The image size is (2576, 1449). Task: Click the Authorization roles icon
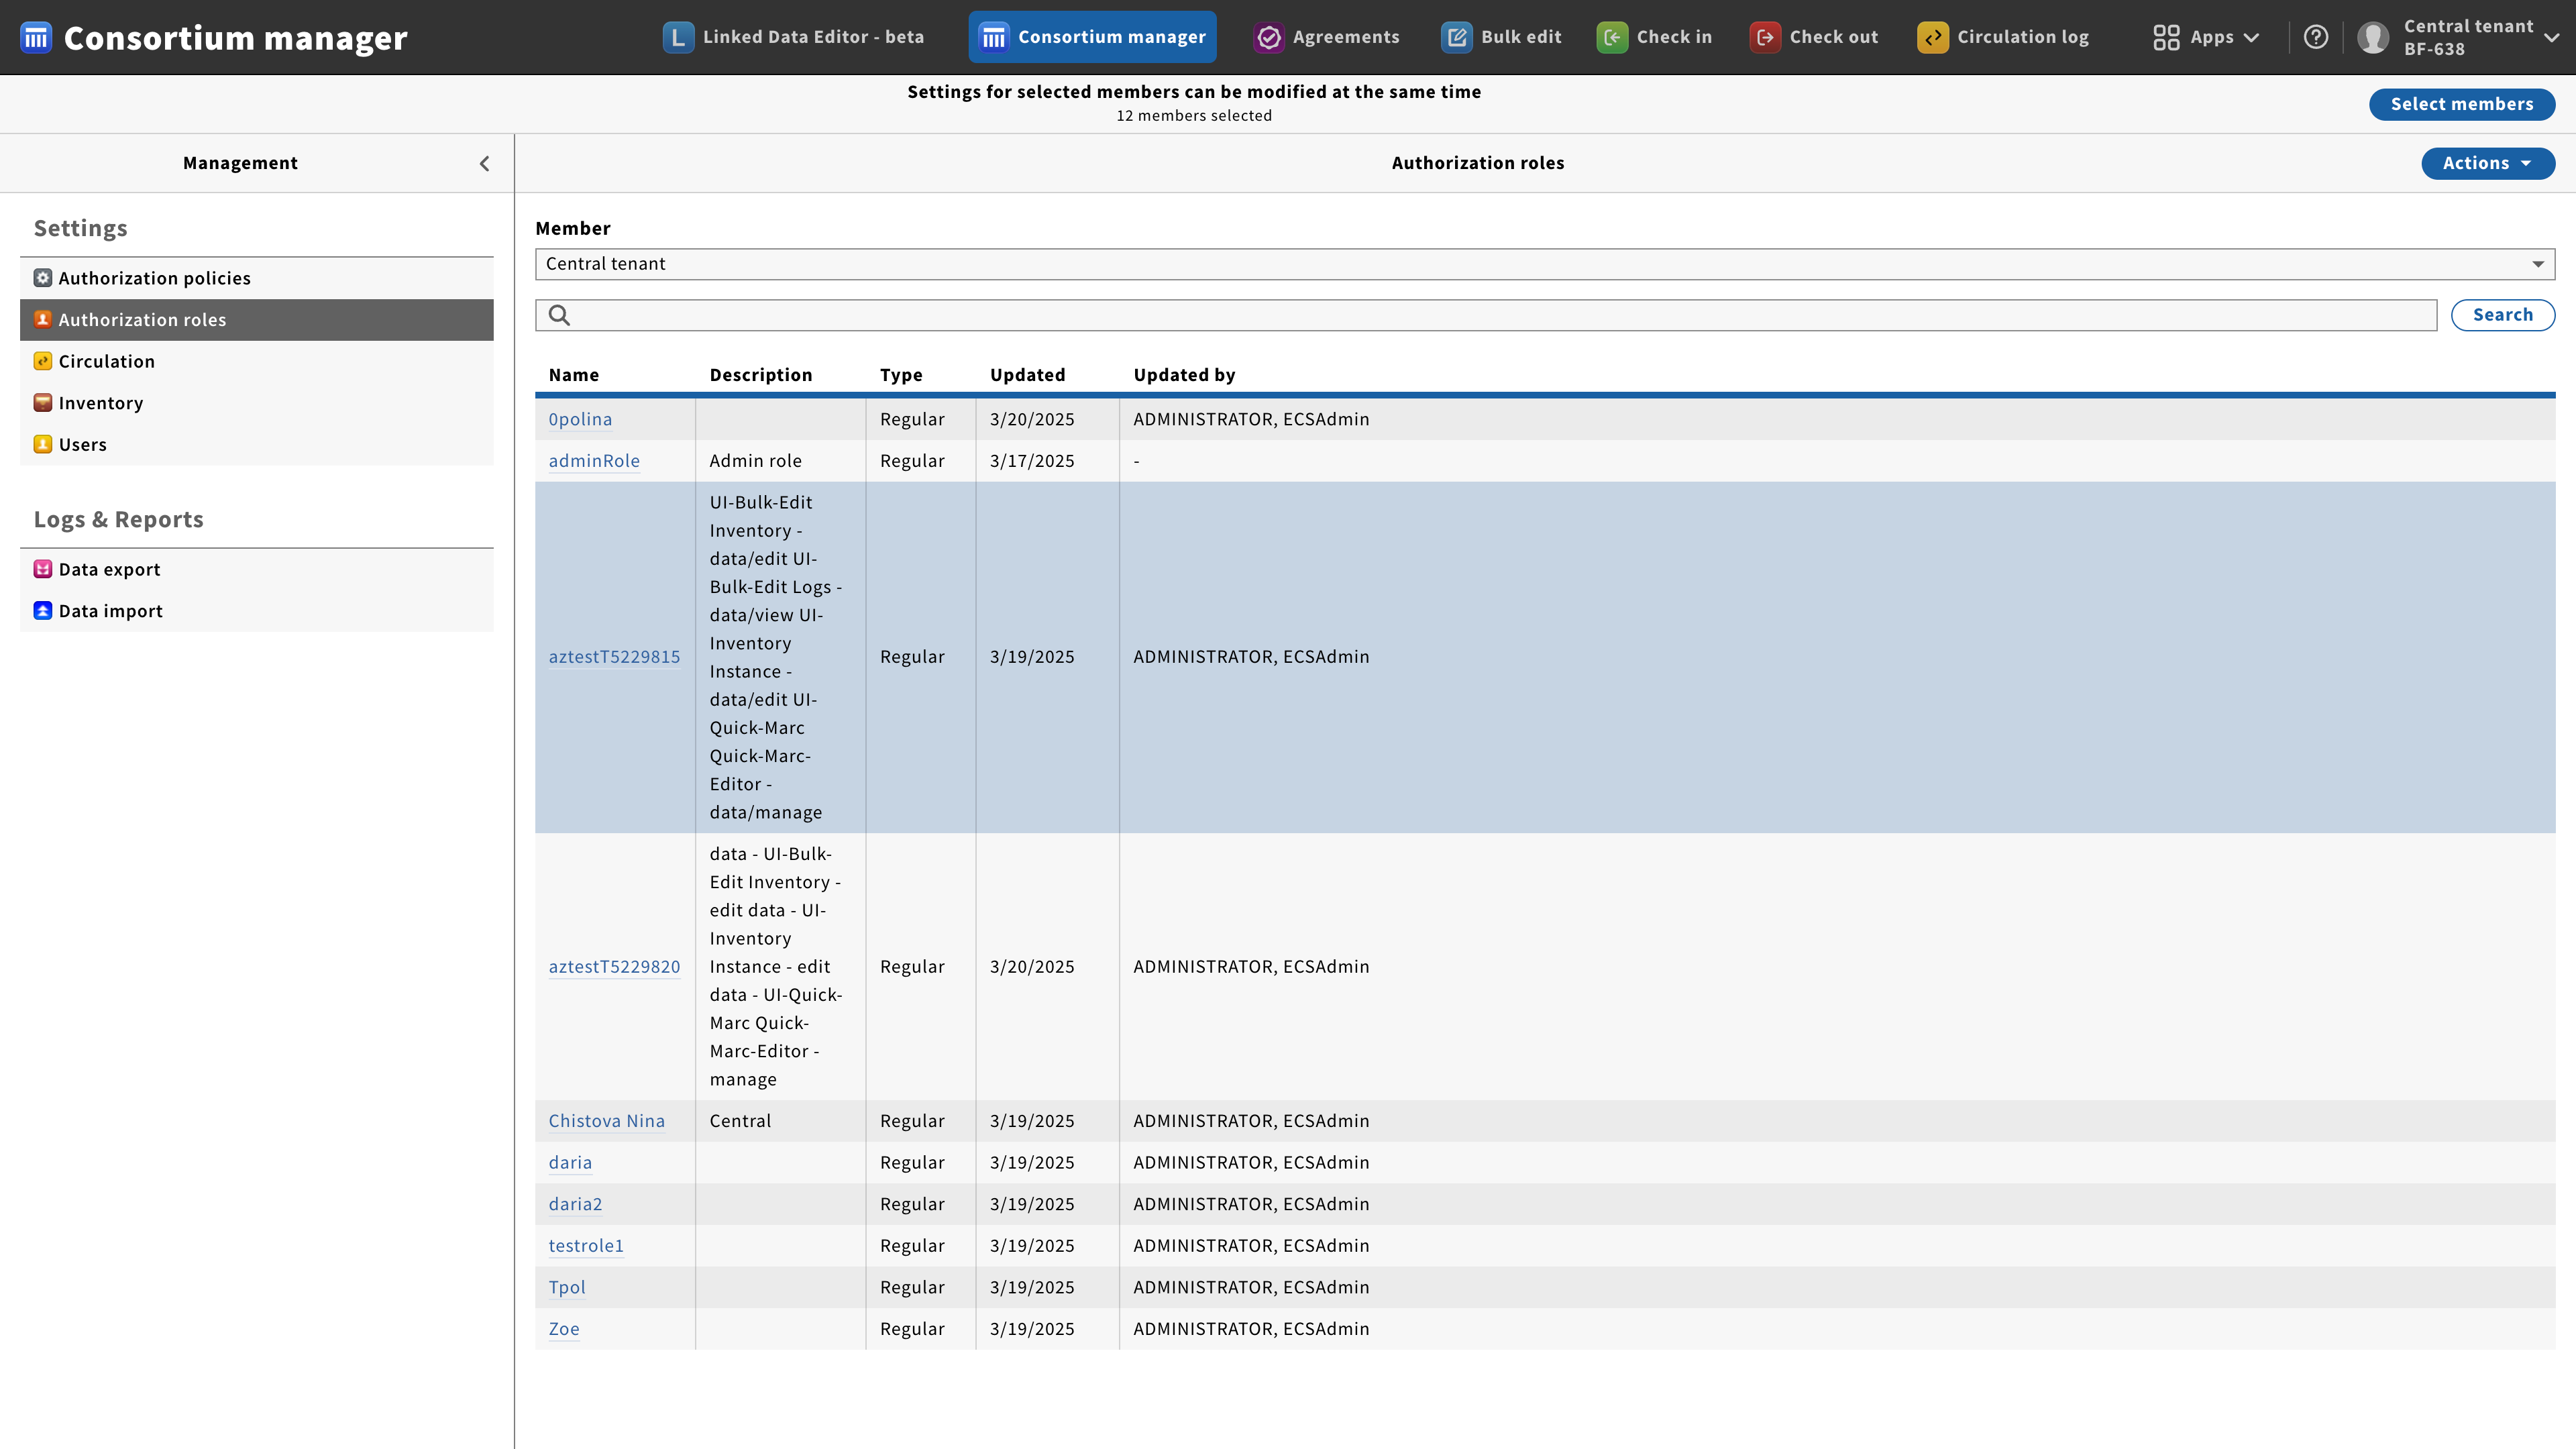pos(43,319)
